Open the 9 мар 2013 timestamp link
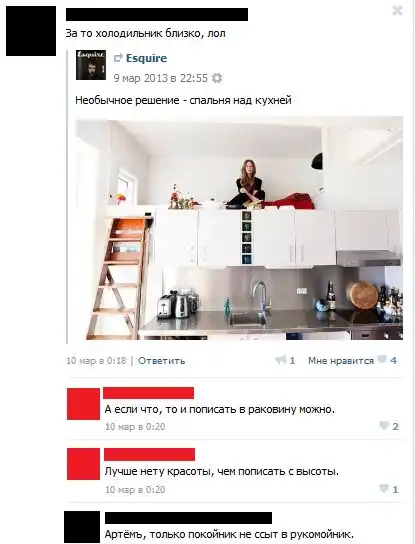 click(x=161, y=78)
